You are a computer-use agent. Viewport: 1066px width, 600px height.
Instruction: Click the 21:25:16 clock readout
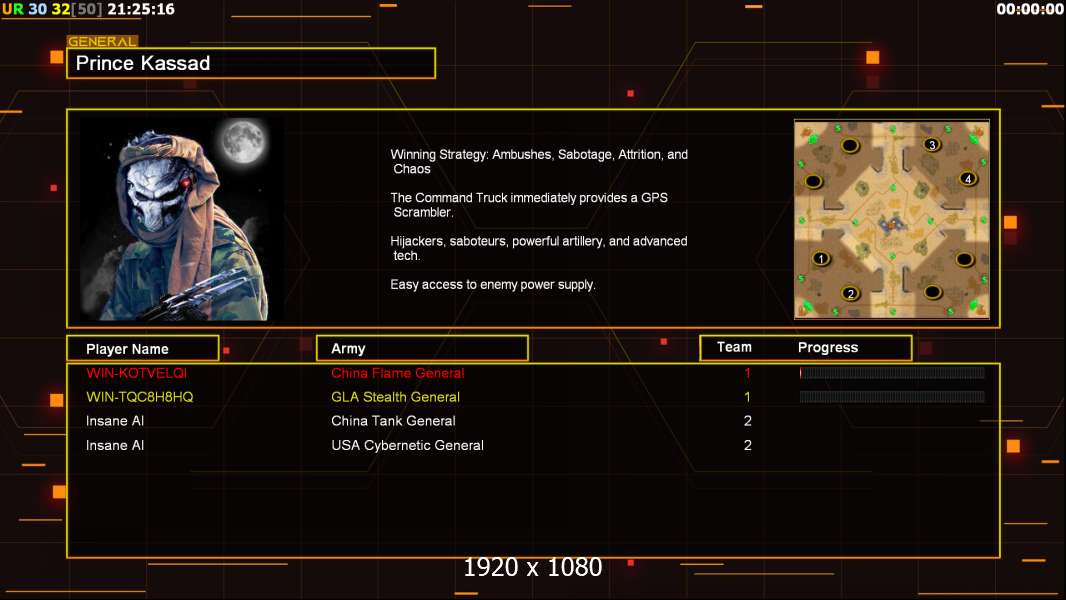tap(141, 9)
